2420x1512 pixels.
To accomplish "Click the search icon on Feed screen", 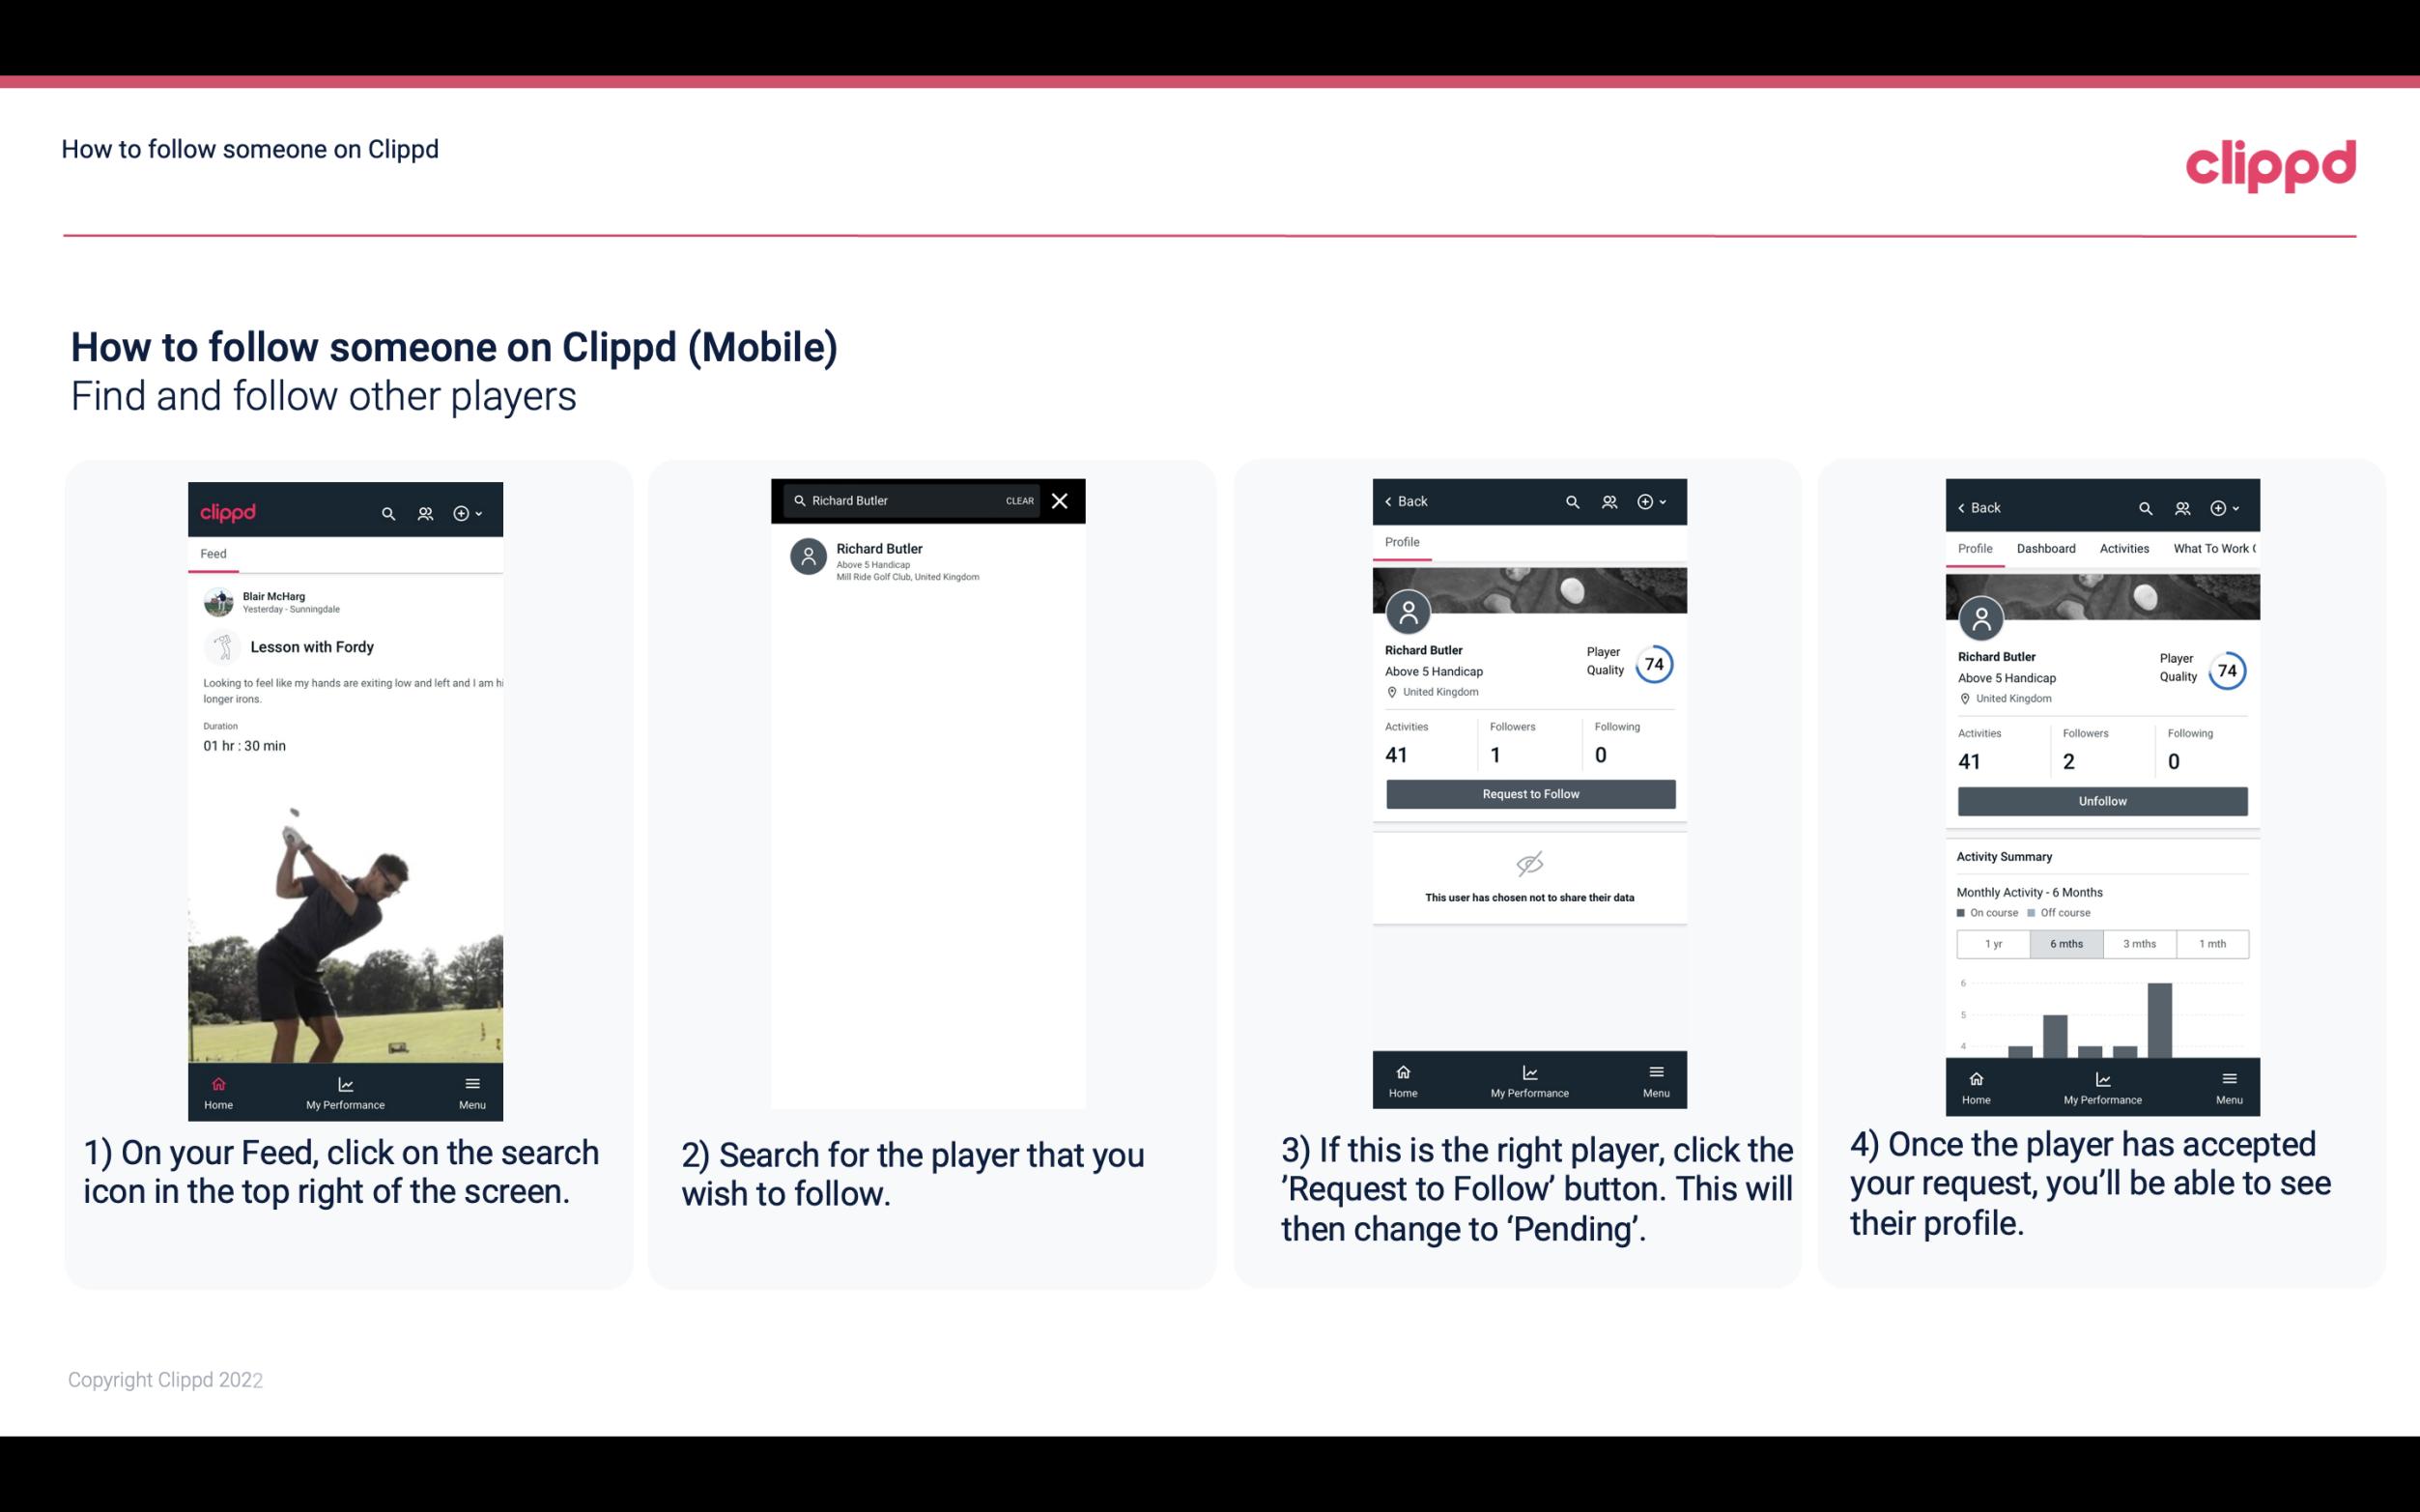I will click(384, 512).
